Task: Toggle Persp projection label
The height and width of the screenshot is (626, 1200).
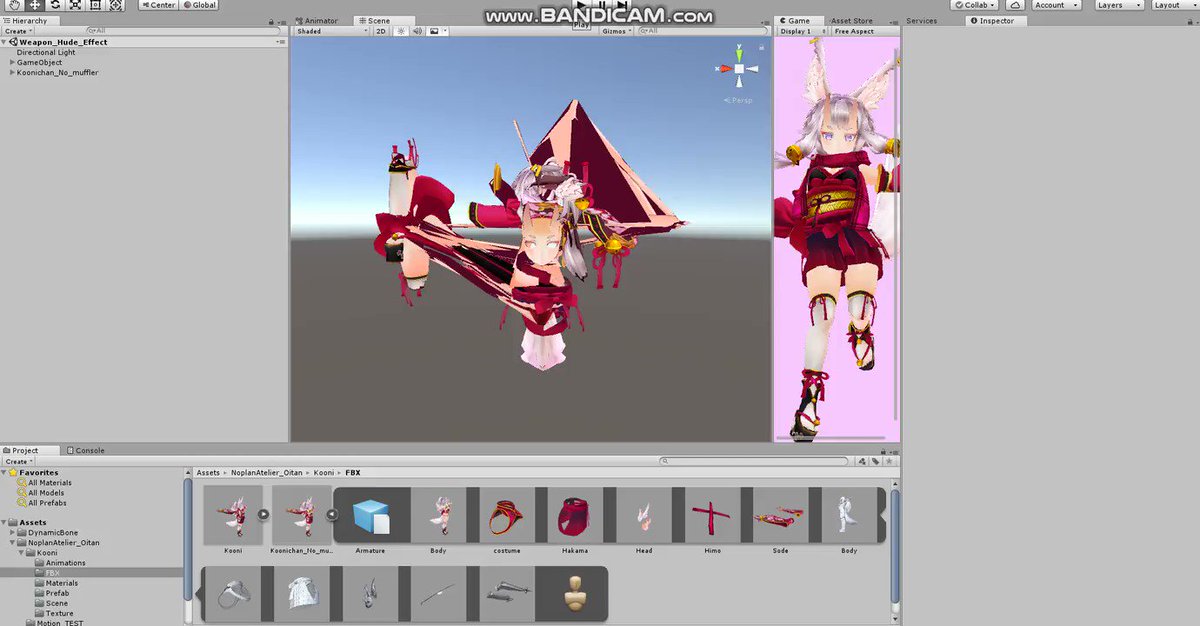Action: pyautogui.click(x=739, y=100)
